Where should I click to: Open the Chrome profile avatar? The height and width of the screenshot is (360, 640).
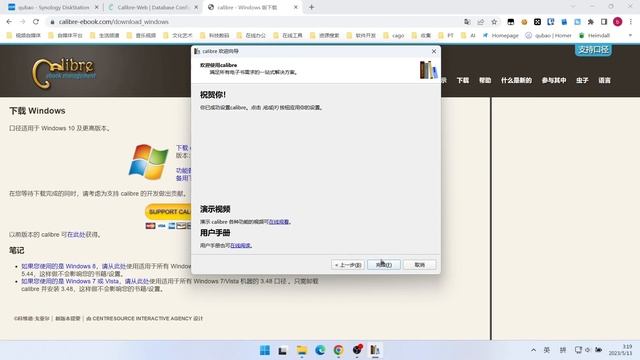tap(618, 22)
